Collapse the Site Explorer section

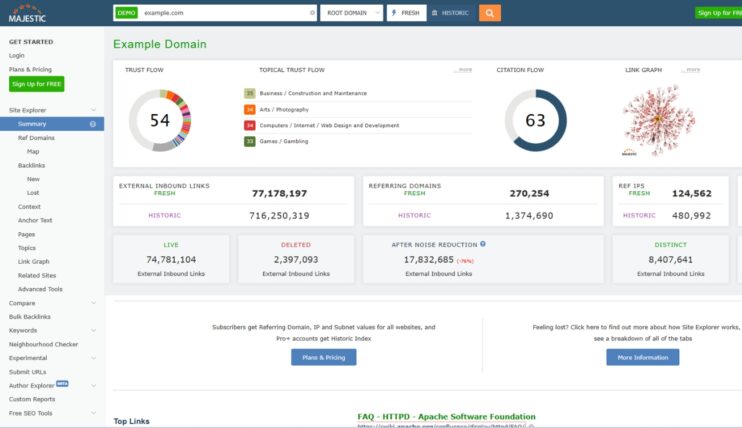point(94,110)
